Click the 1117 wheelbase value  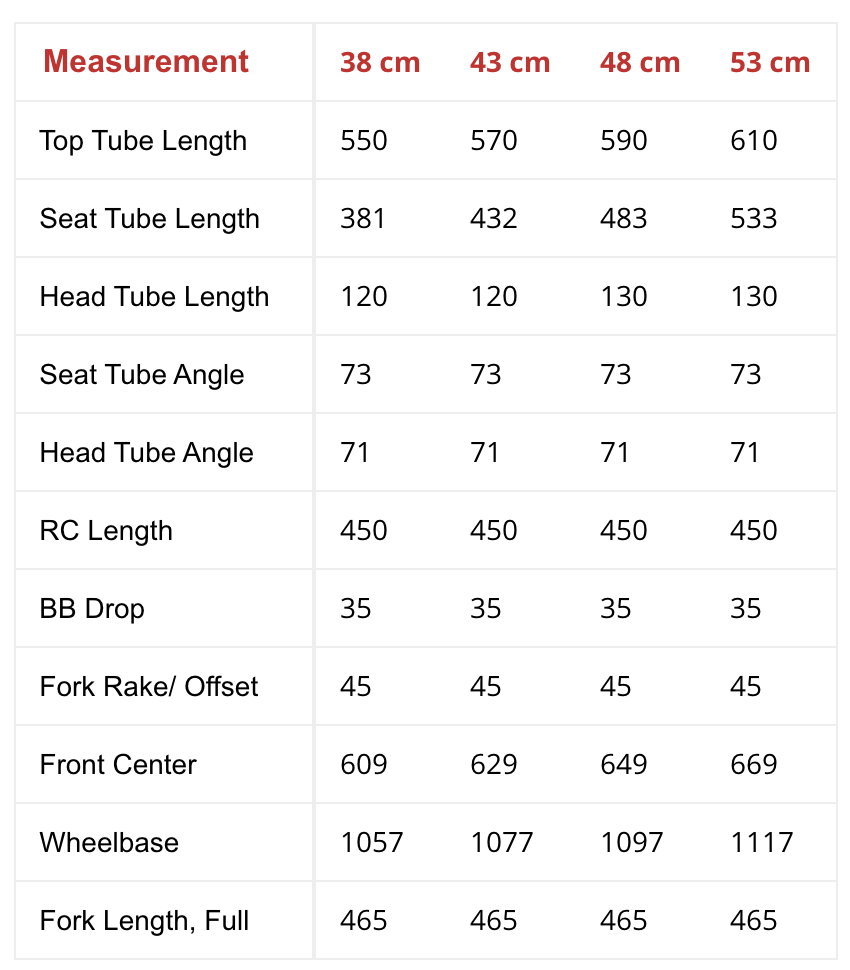[761, 842]
